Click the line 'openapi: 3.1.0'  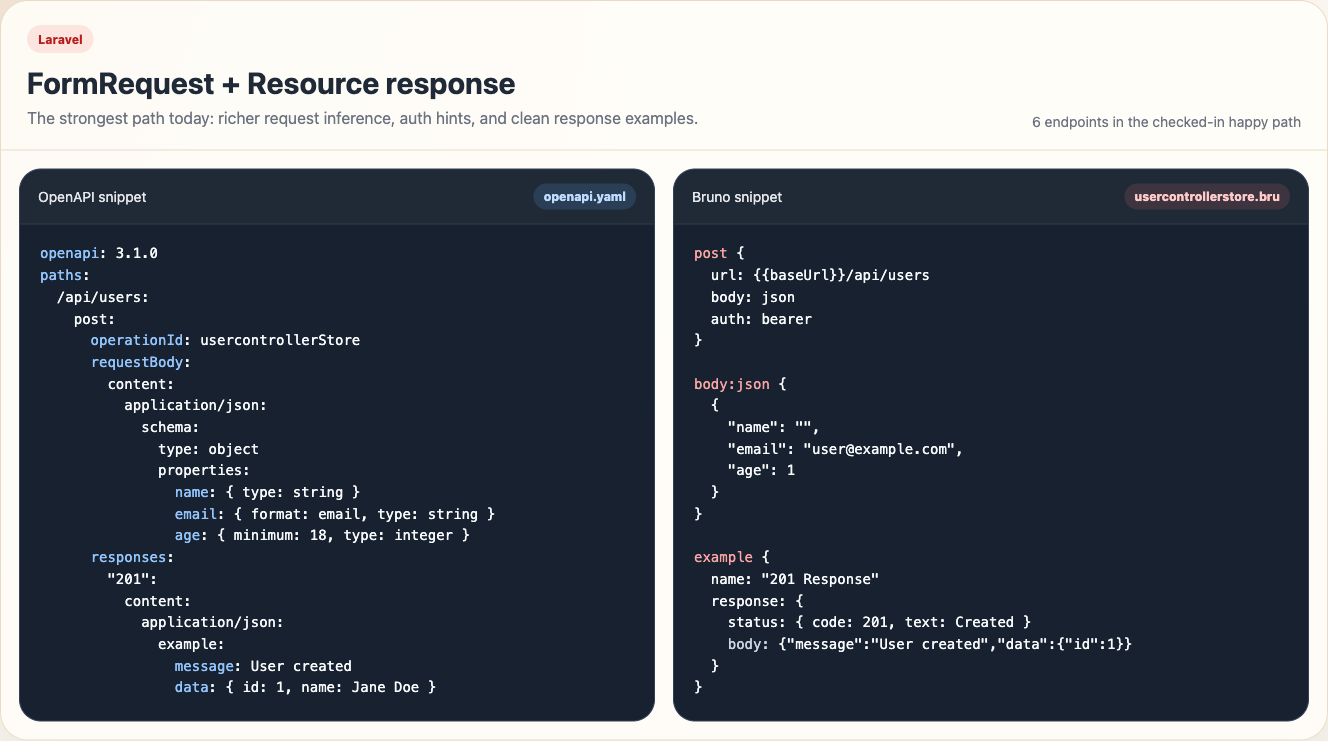point(99,253)
